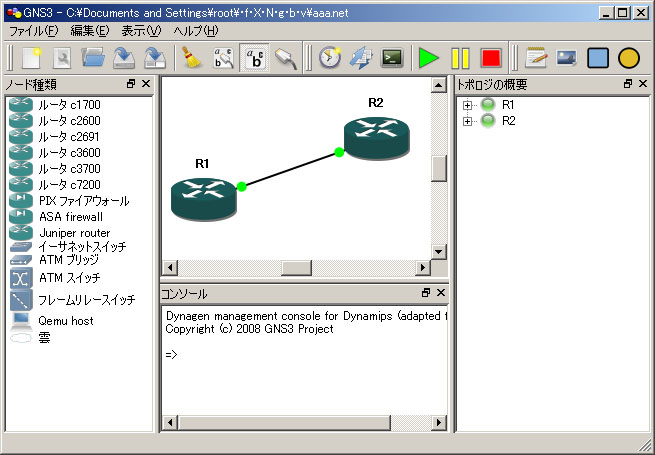Click console horizontal scrollbar left arrow
The height and width of the screenshot is (455, 655).
click(170, 422)
